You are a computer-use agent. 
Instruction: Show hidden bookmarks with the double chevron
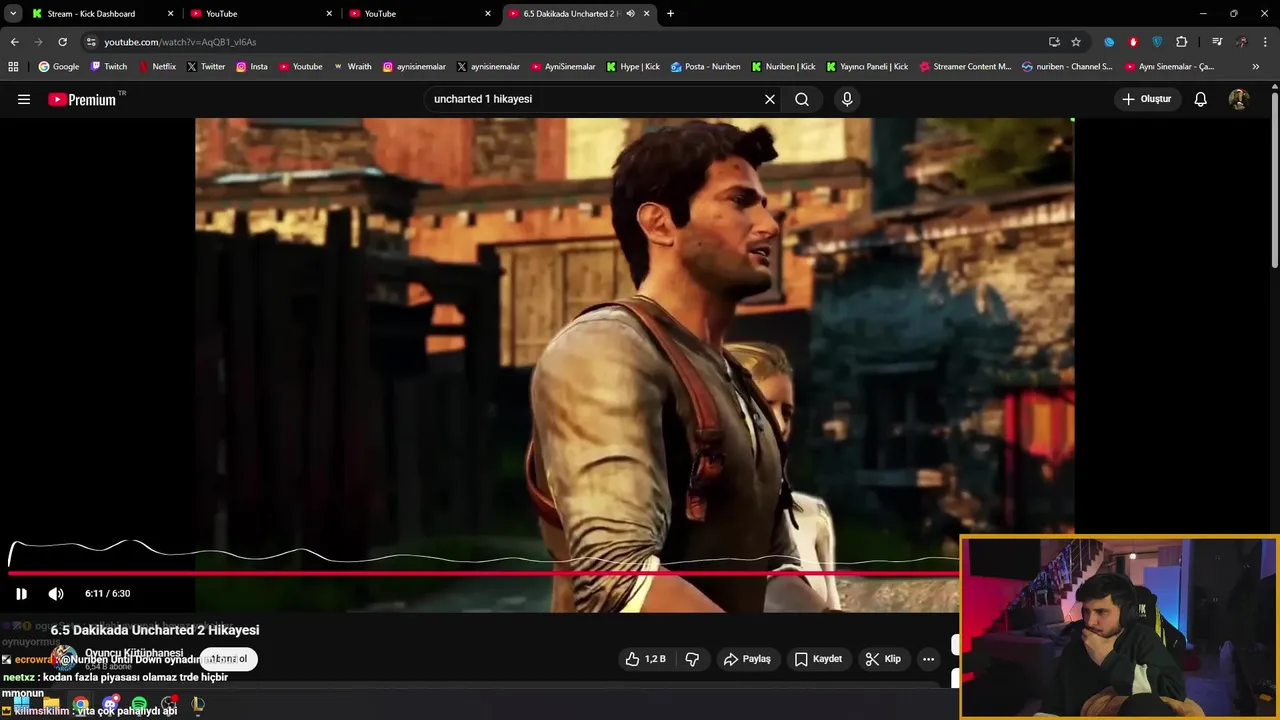pos(1256,67)
